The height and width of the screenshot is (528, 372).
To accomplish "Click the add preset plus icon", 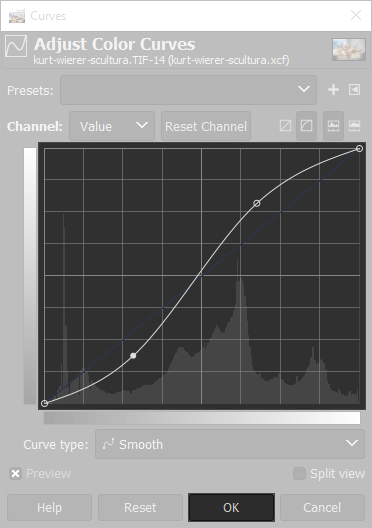I will (333, 90).
